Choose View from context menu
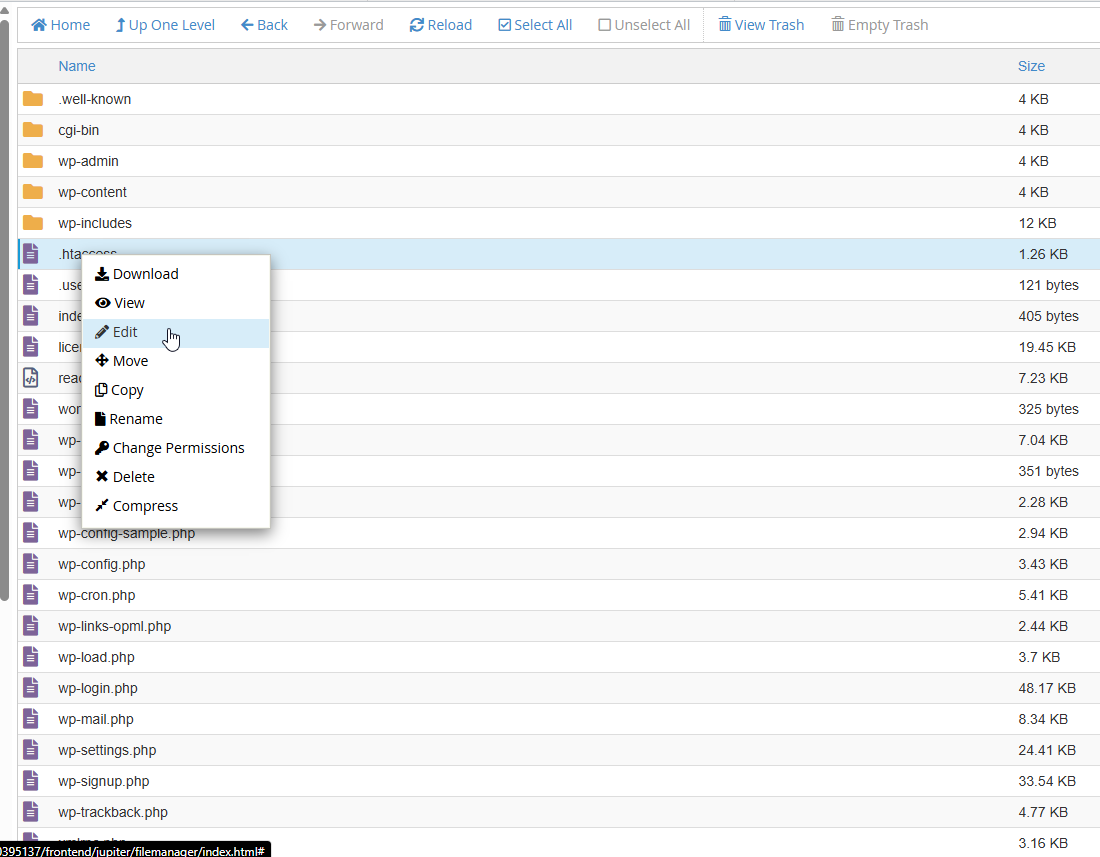This screenshot has height=857, width=1100. pyautogui.click(x=176, y=303)
